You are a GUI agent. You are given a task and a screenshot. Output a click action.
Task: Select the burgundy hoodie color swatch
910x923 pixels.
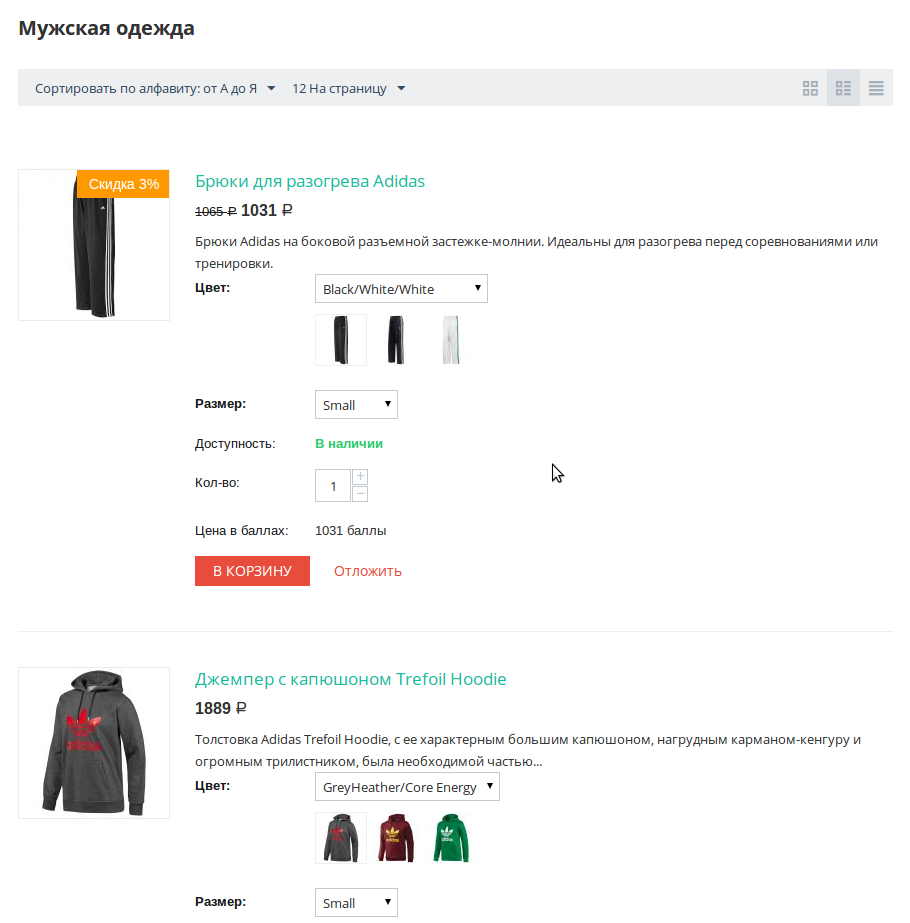coord(396,838)
